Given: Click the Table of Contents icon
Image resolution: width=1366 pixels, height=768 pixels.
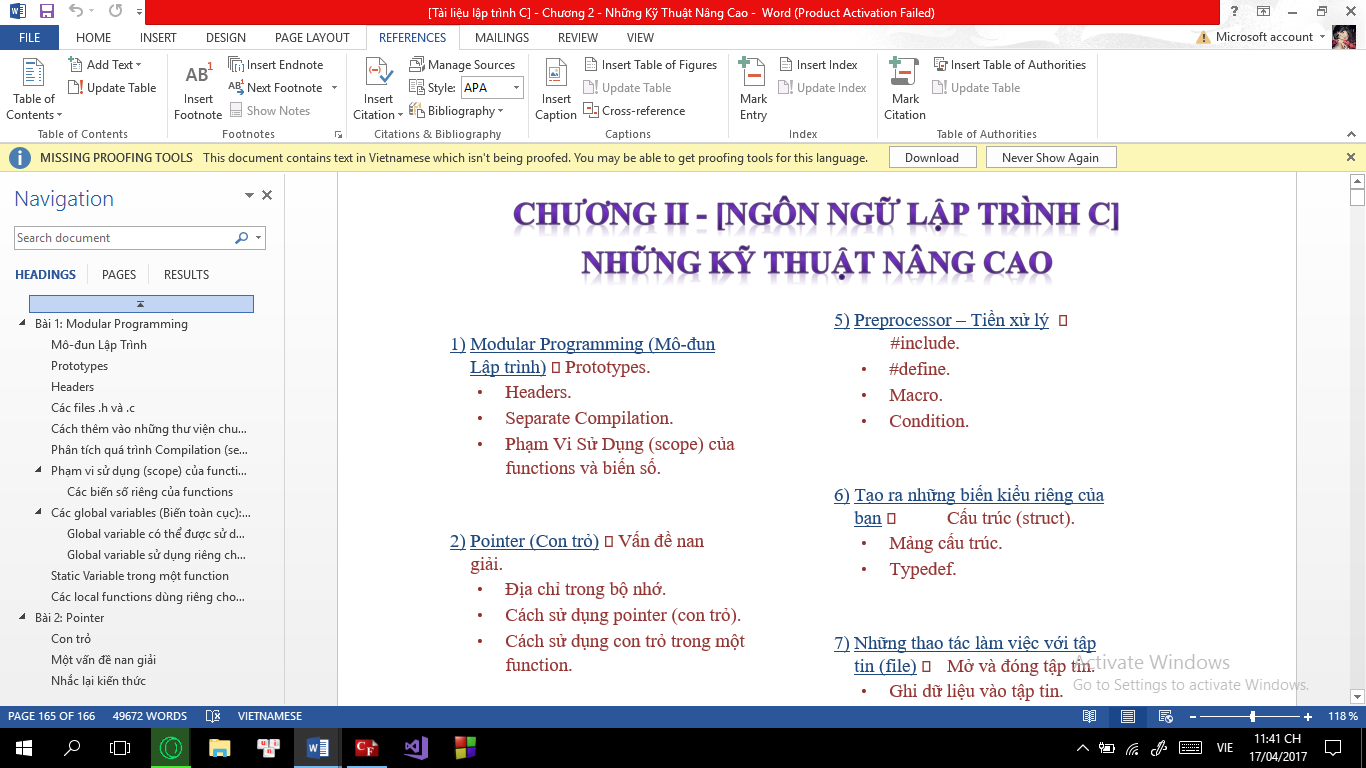Looking at the screenshot, I should pos(34,76).
